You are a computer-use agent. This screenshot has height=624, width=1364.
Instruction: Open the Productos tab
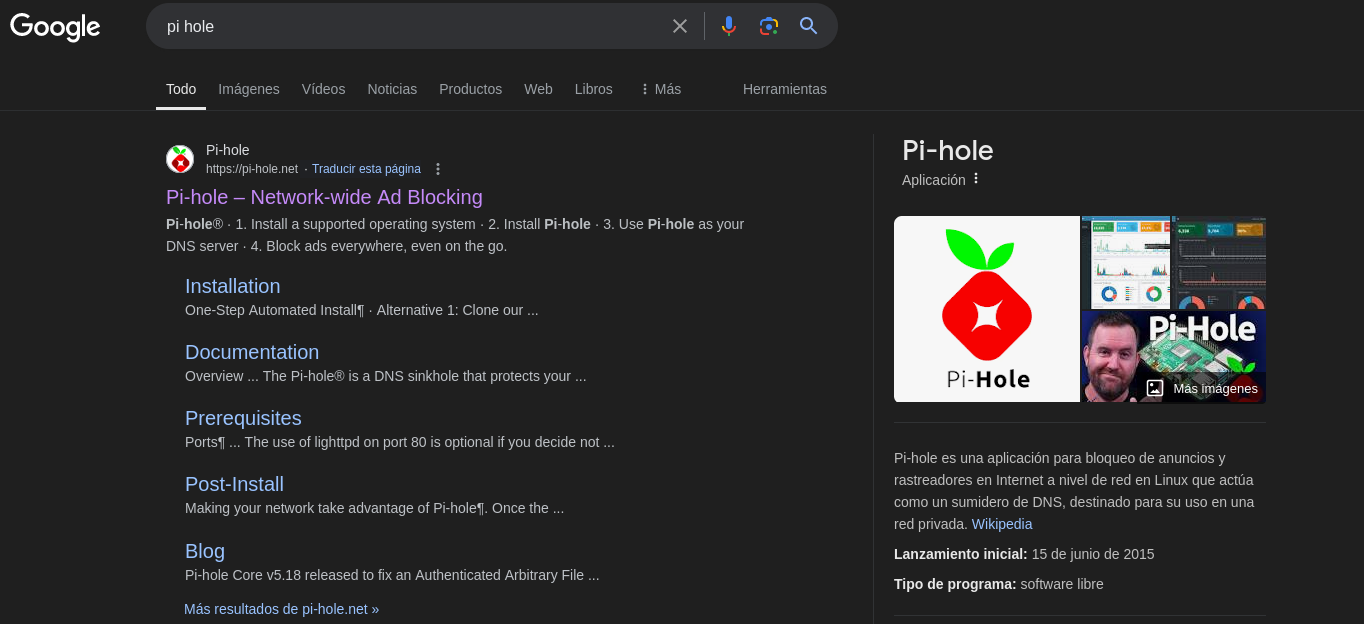tap(470, 89)
